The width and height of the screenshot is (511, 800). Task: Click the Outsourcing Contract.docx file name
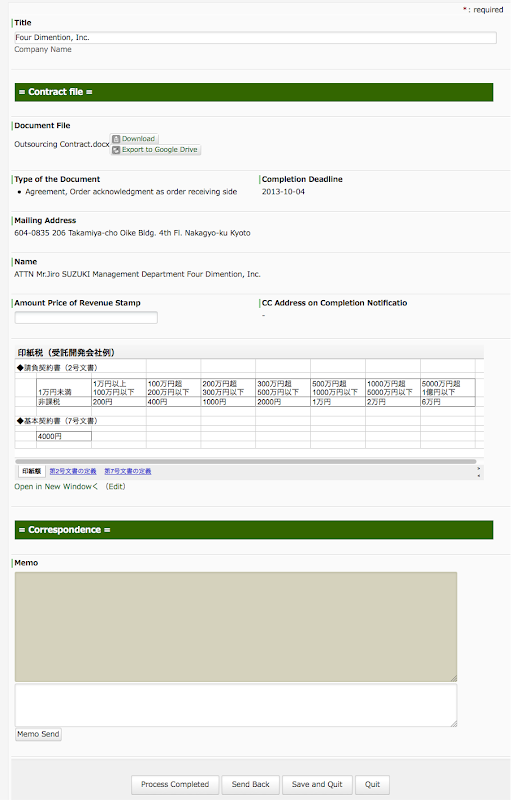click(62, 144)
